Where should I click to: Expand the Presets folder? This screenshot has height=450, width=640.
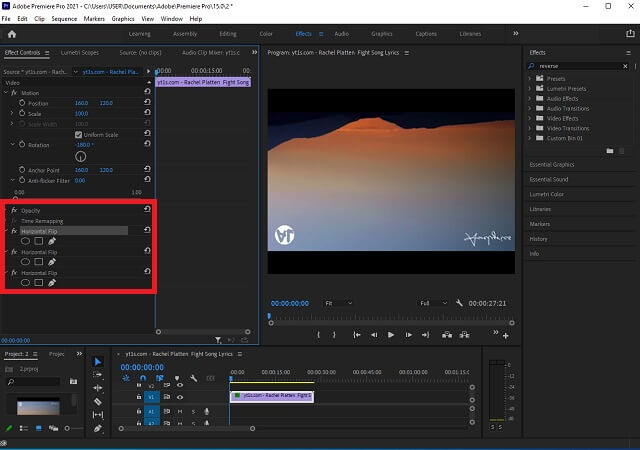click(x=530, y=78)
